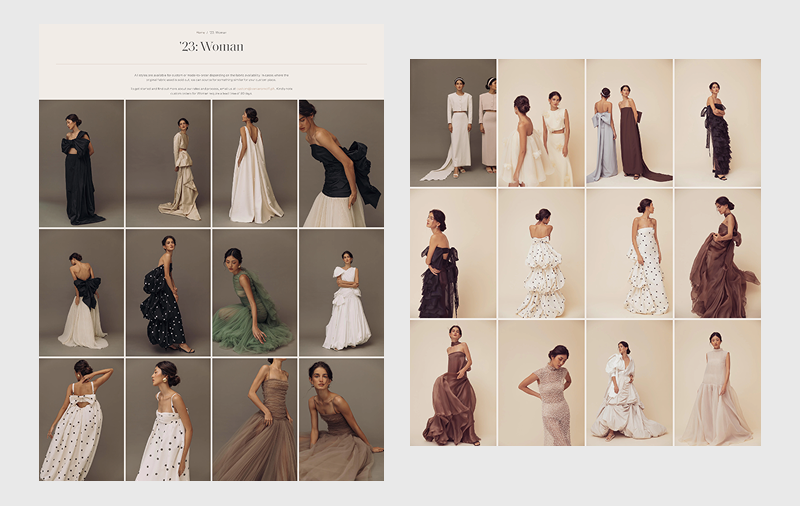Select the seated brown tulle close-up photo
Viewport: 800px width, 506px height.
pos(341,420)
